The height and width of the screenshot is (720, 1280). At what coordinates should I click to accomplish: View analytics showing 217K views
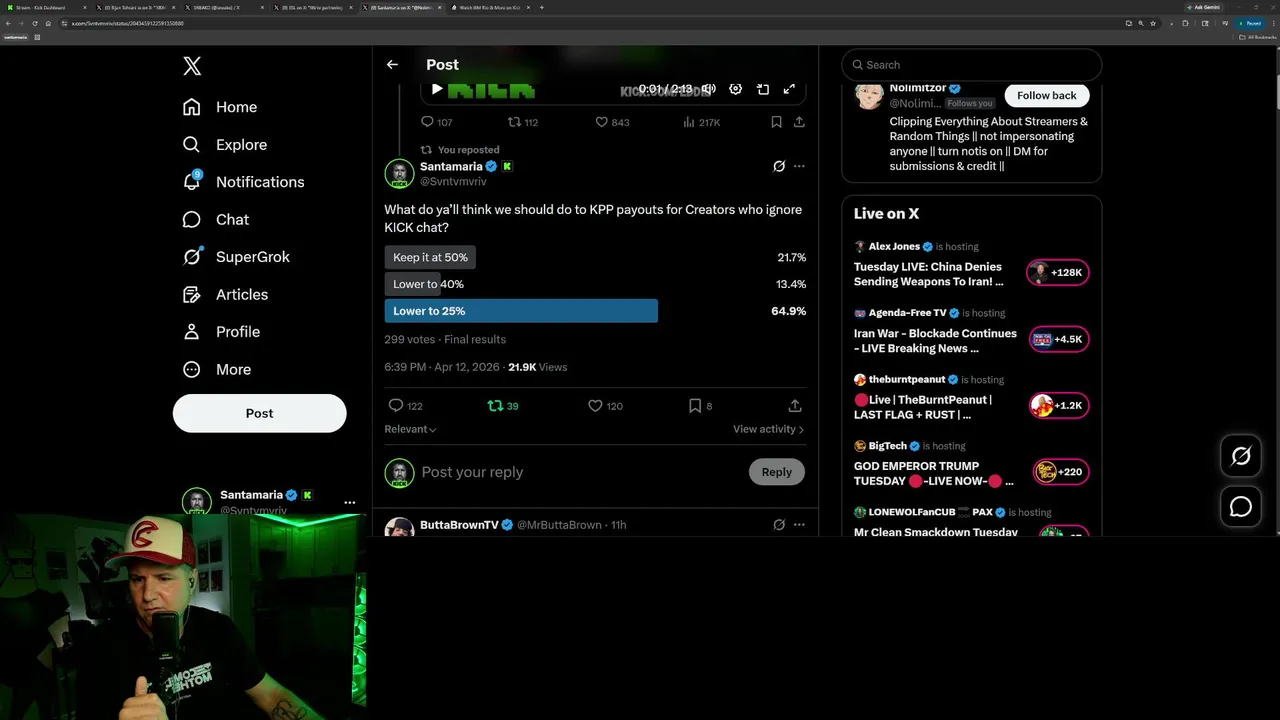click(701, 122)
